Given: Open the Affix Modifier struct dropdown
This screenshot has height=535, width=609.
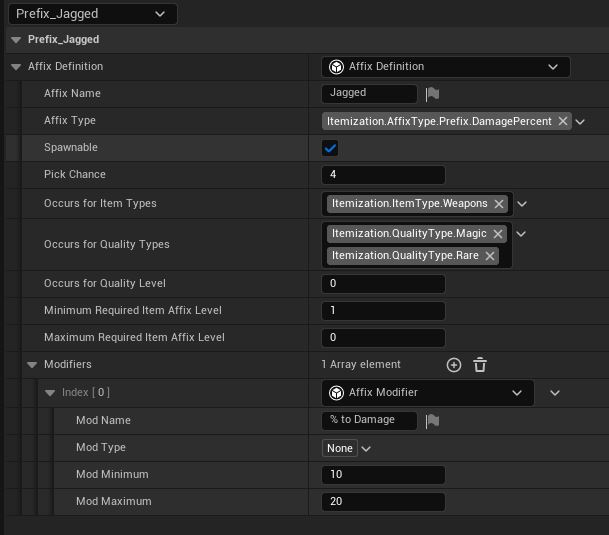Looking at the screenshot, I should (x=428, y=393).
